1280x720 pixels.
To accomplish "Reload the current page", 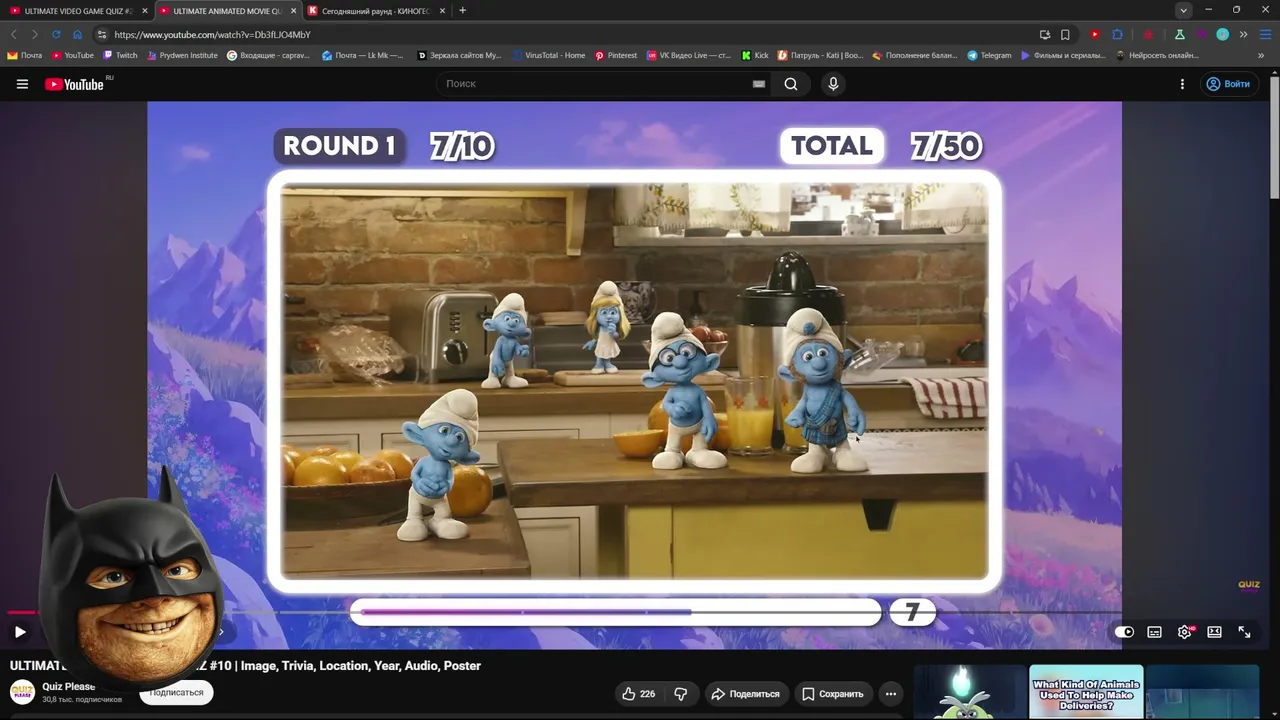I will tap(56, 34).
